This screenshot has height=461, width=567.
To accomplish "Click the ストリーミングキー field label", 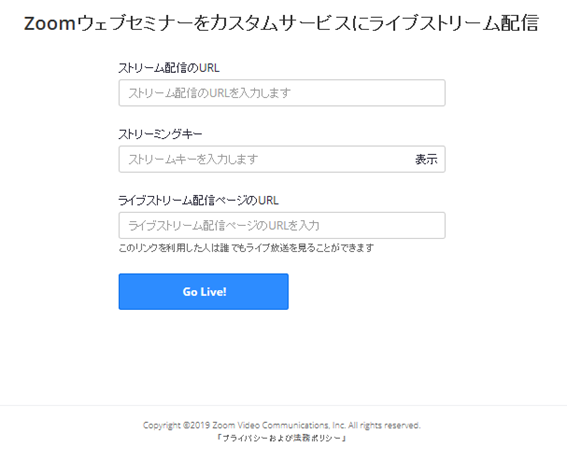I will click(160, 134).
